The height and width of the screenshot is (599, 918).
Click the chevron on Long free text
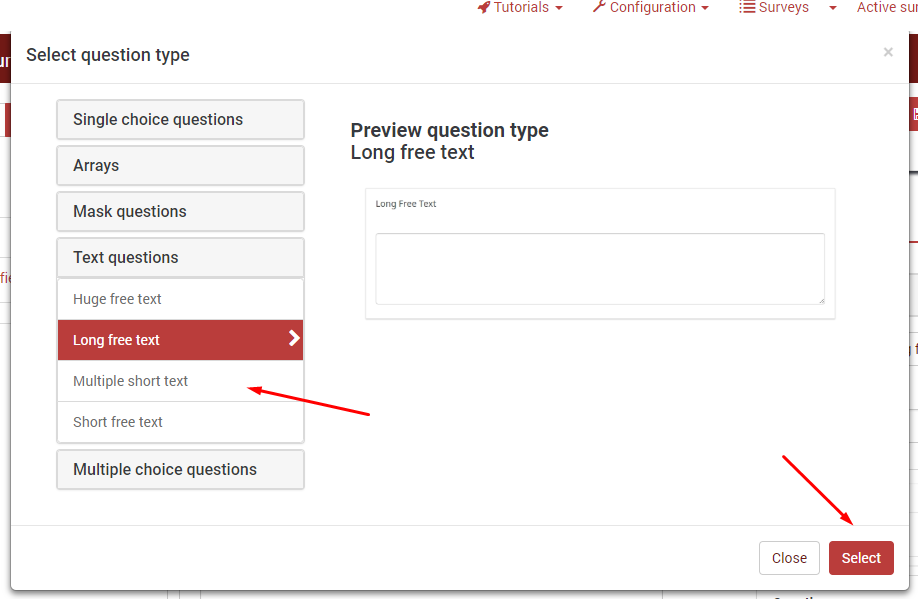(294, 338)
